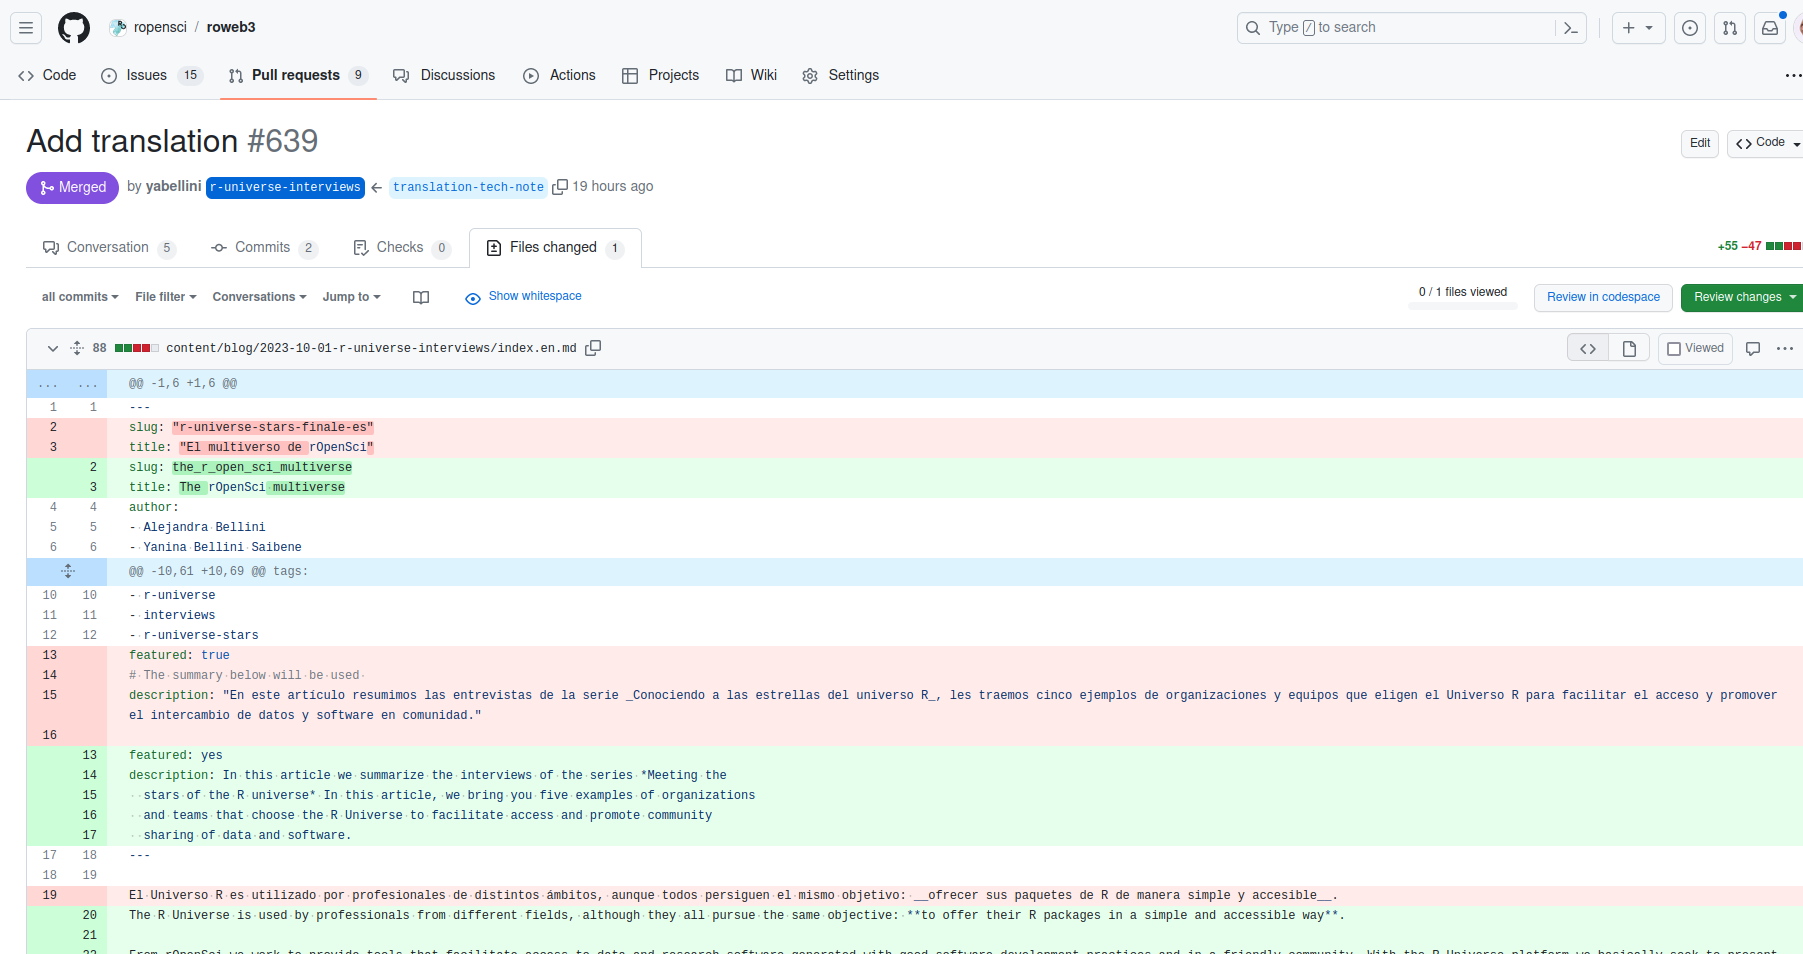
Task: Open the Review changes dropdown
Action: (x=1740, y=297)
